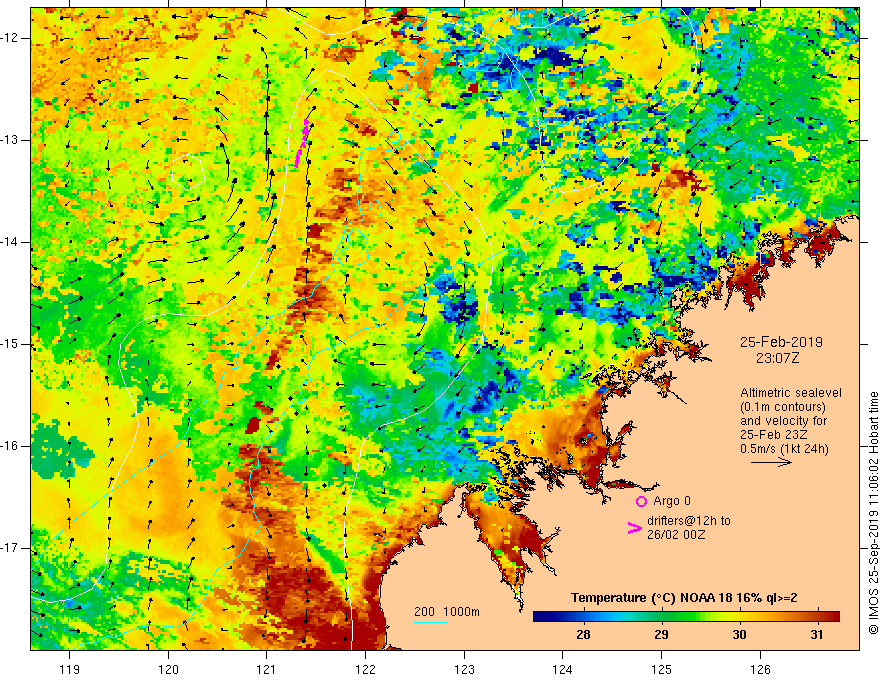Click the 'Argo 0' legend label
The width and height of the screenshot is (880, 680).
672,501
